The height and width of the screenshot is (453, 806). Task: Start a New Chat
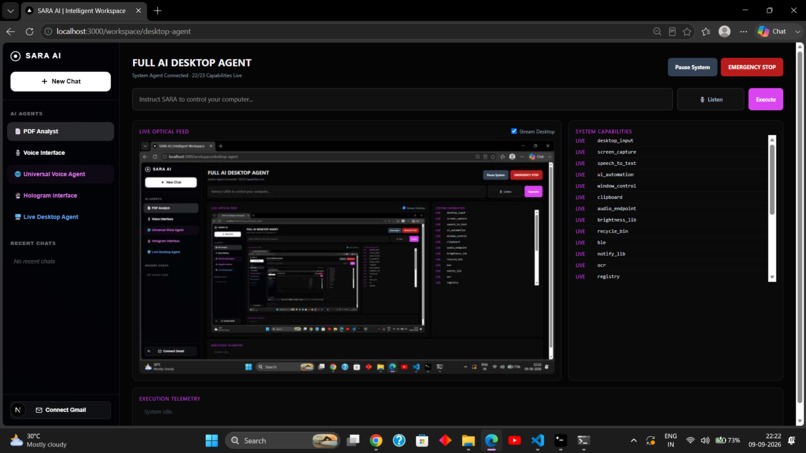[x=61, y=81]
